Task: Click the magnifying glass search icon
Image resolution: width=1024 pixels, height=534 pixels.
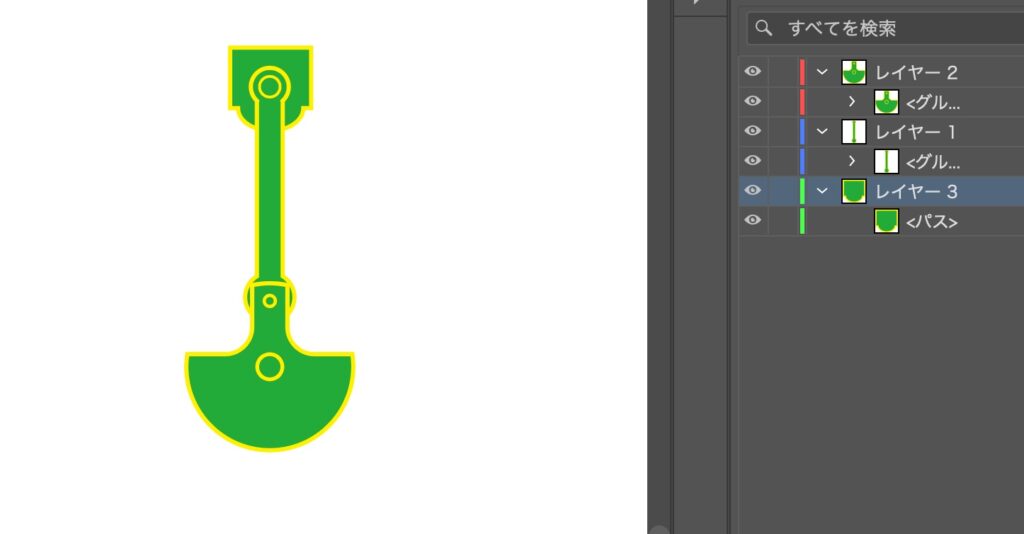Action: (765, 28)
